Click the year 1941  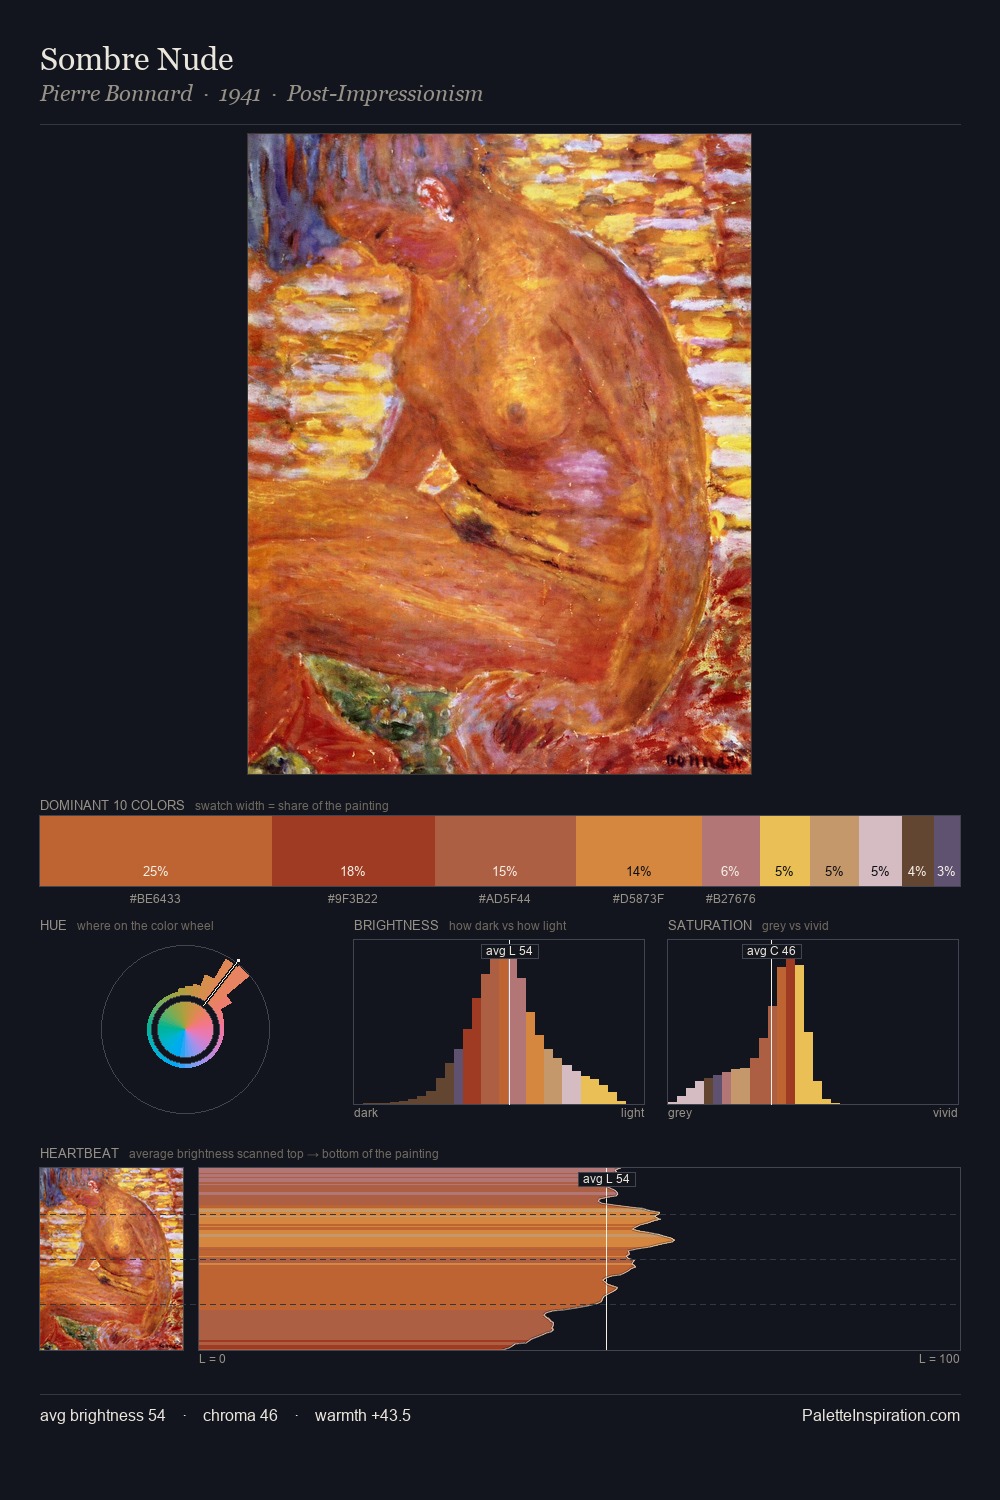tap(240, 94)
